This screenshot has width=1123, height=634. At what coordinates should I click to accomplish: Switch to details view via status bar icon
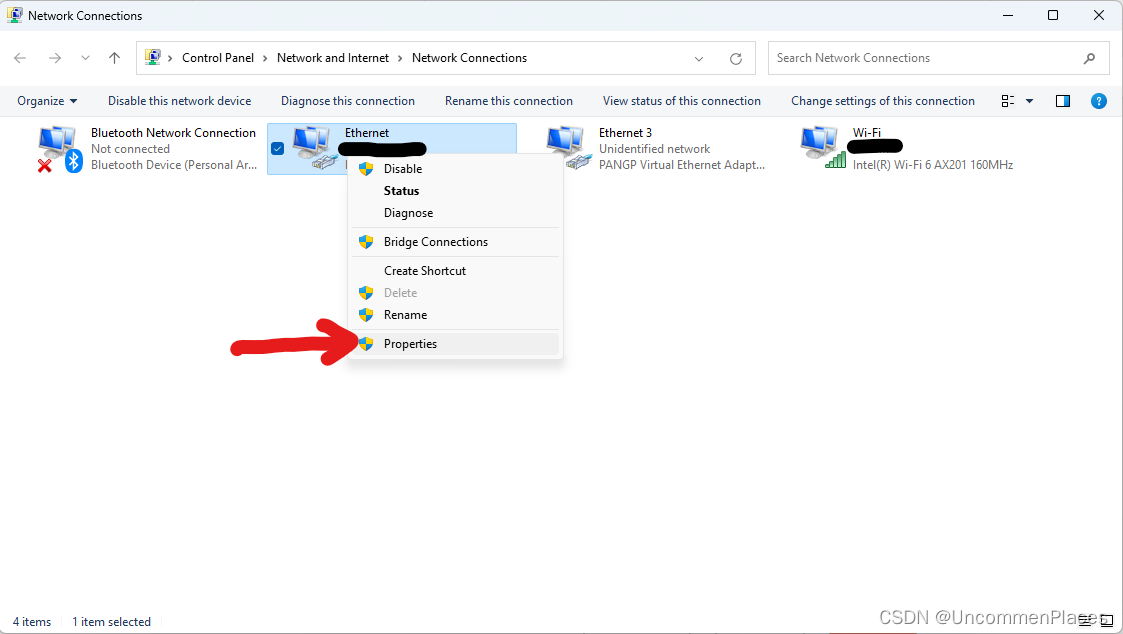[x=1087, y=620]
